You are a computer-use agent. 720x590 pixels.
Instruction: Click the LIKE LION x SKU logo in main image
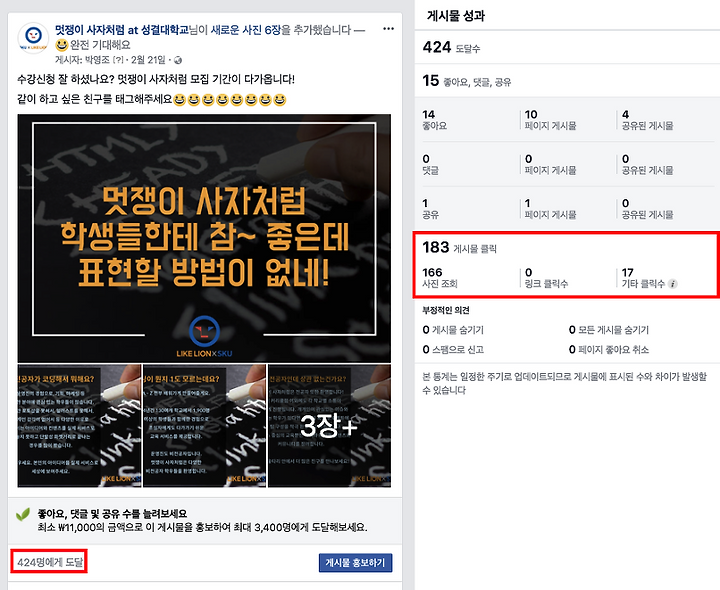point(204,337)
